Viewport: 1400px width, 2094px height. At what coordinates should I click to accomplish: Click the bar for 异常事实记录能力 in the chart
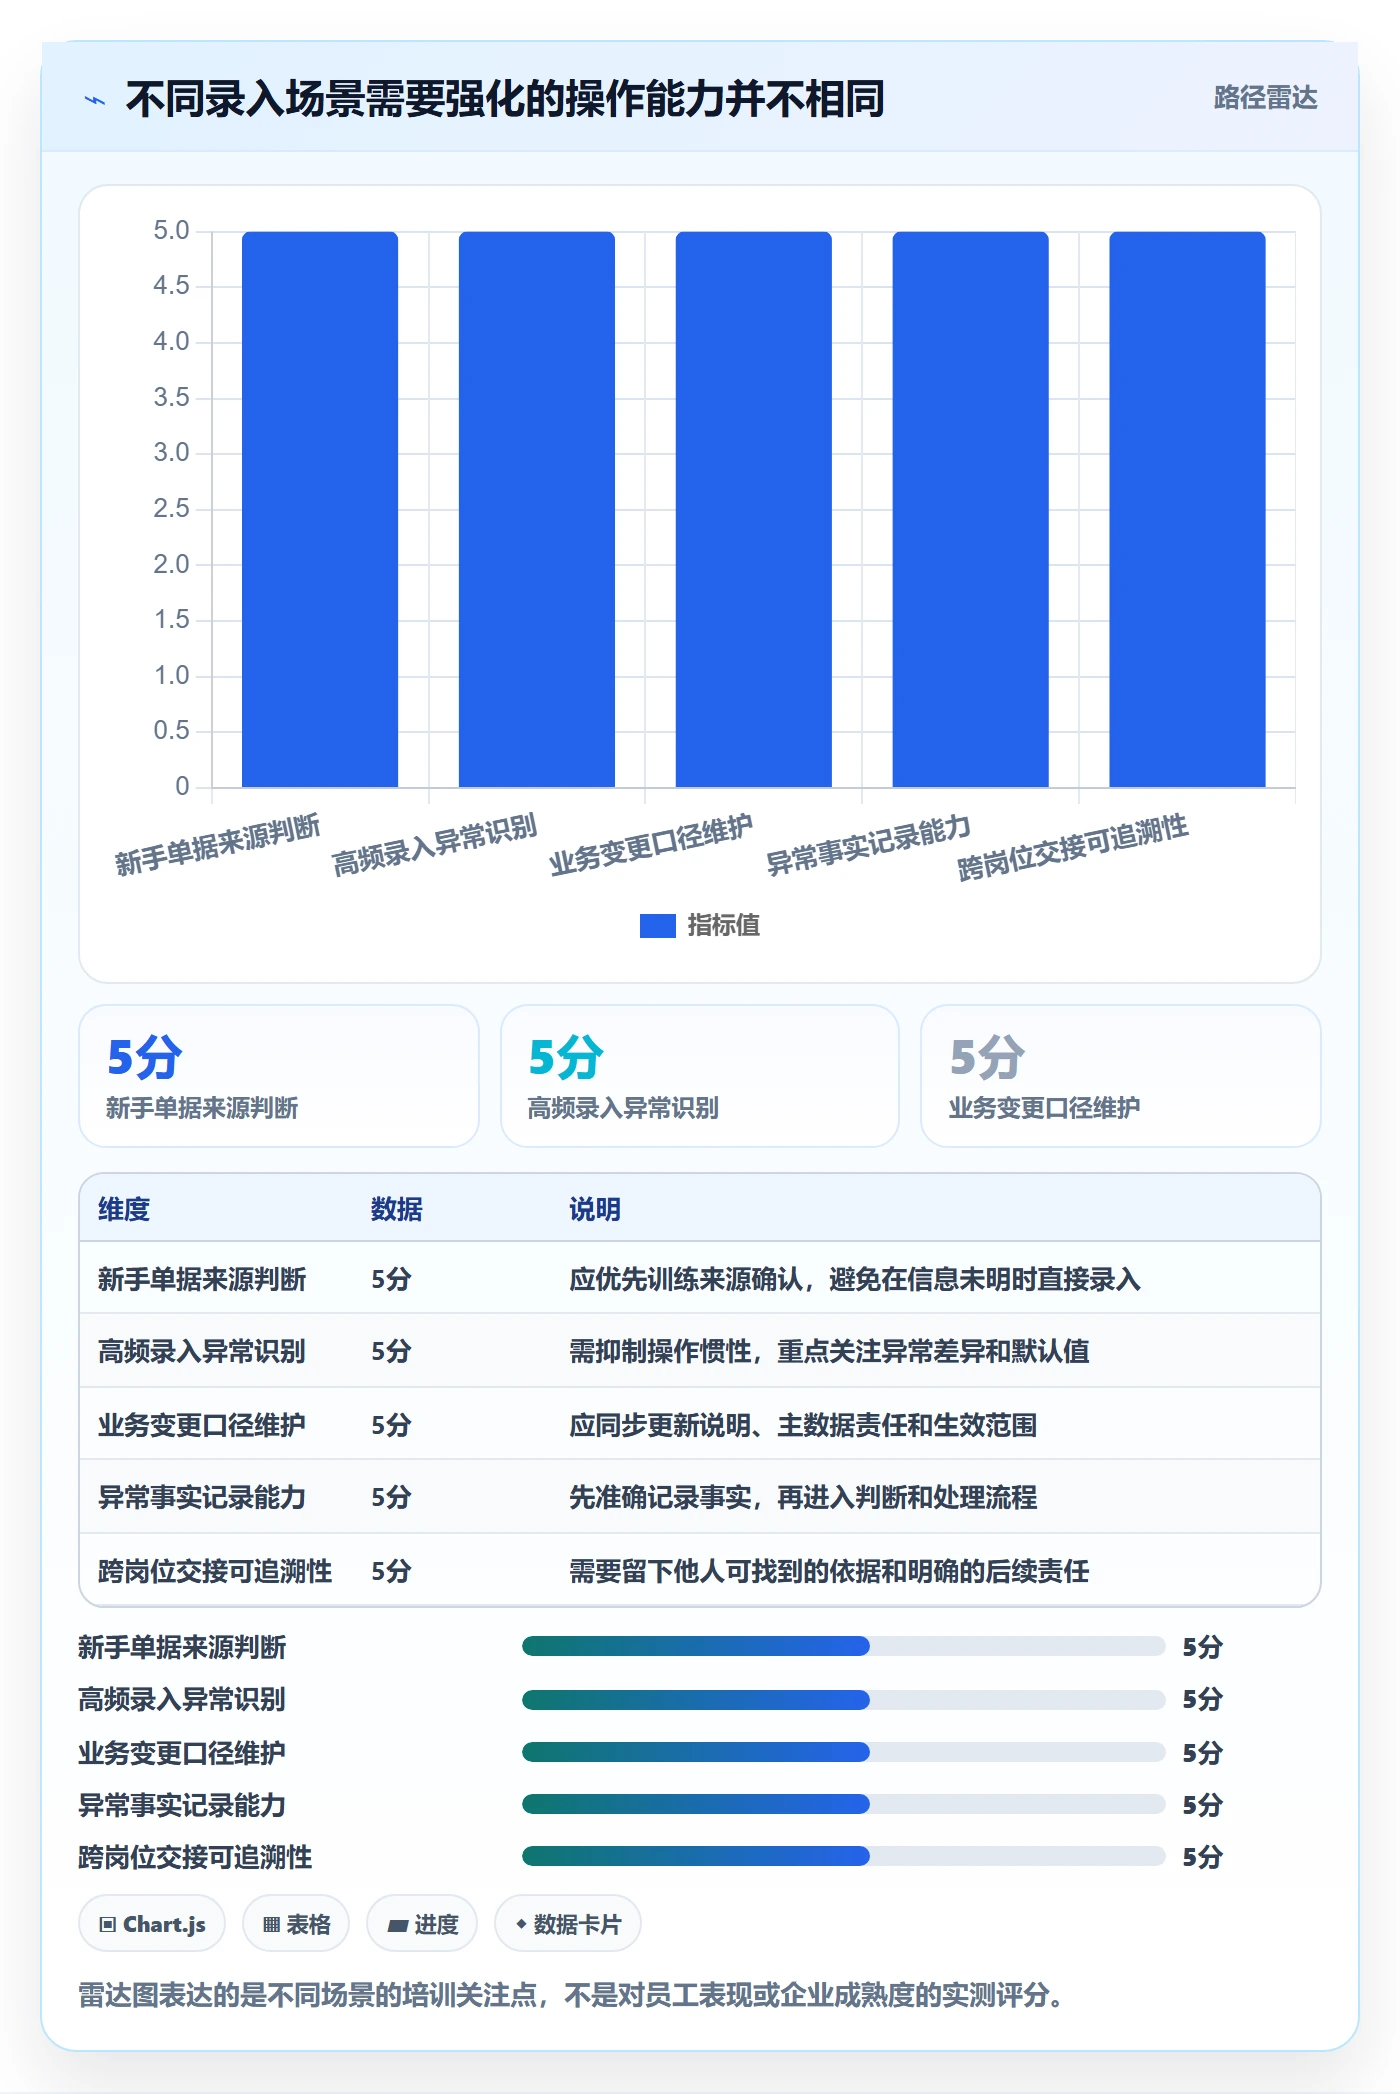click(970, 509)
